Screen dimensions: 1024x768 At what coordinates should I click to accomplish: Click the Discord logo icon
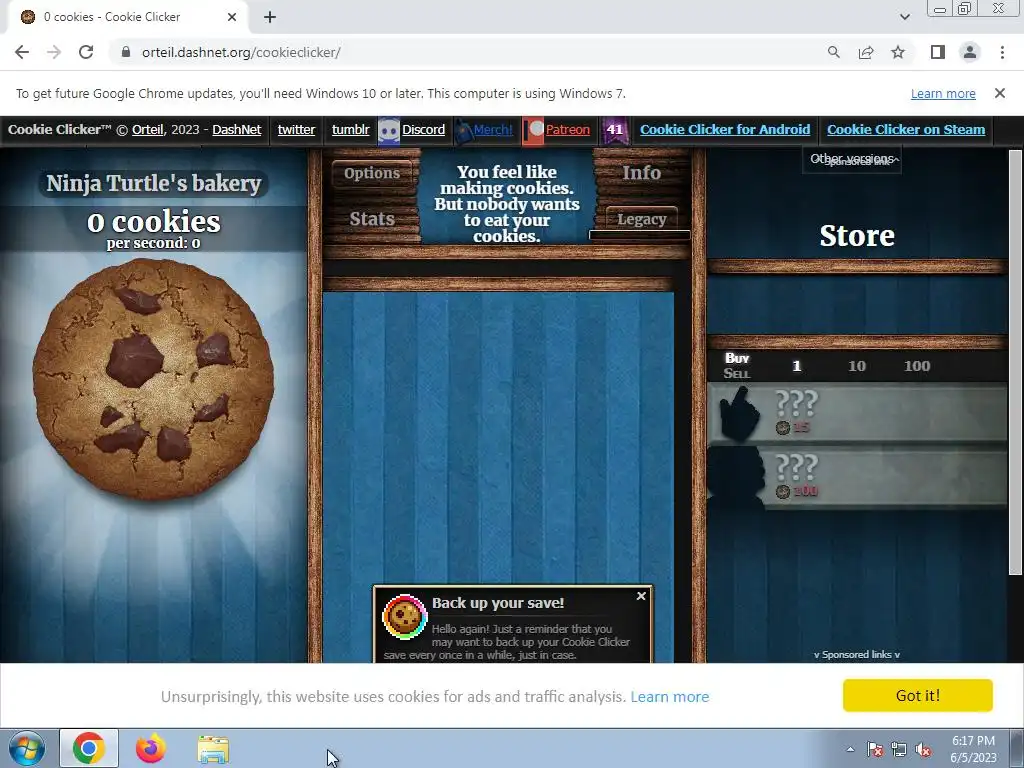[x=389, y=131]
